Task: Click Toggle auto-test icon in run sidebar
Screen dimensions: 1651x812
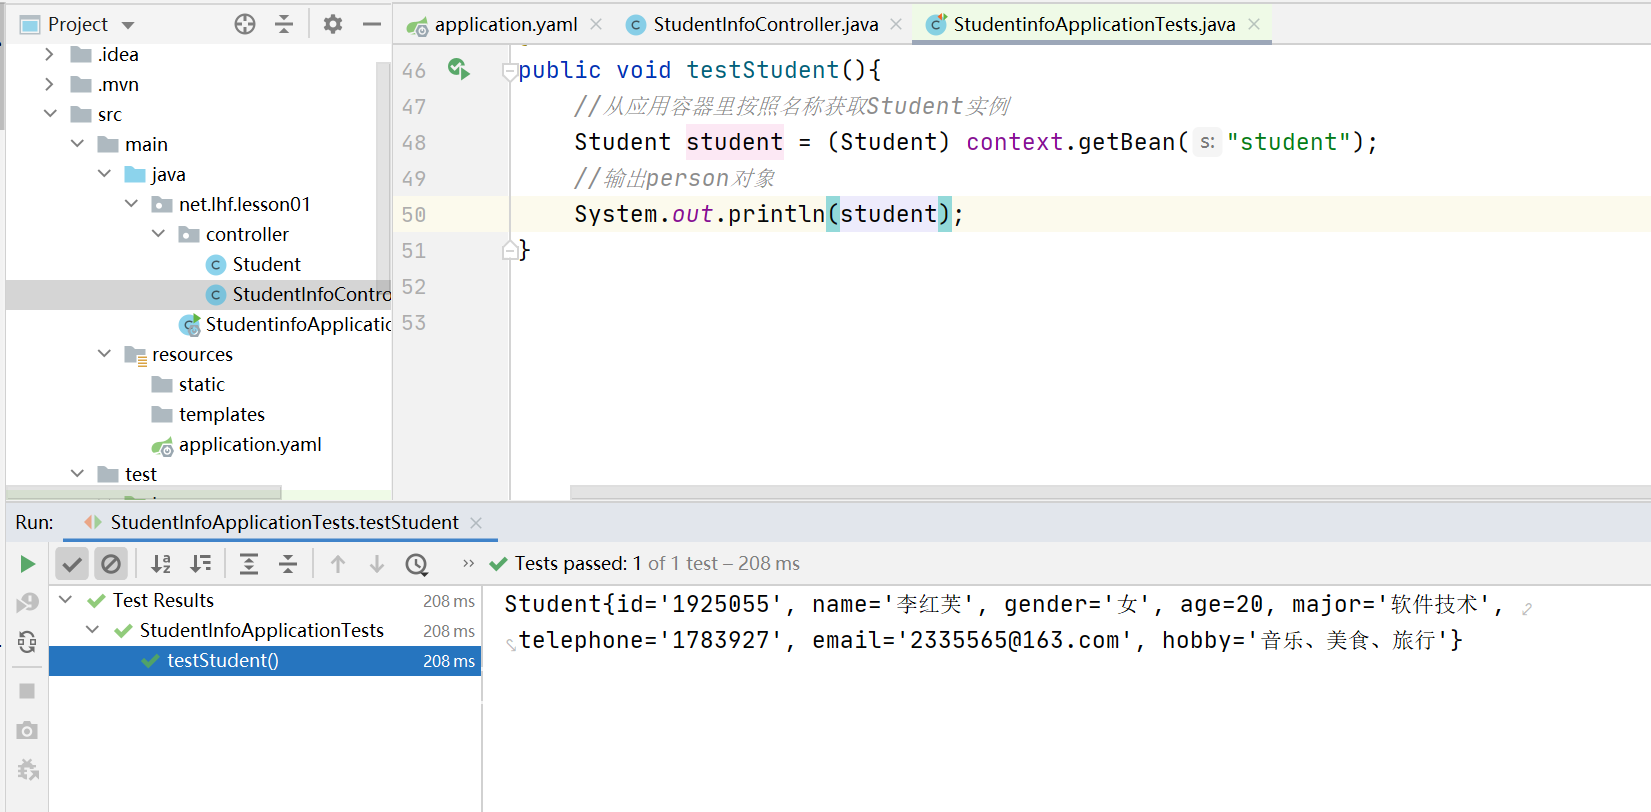Action: click(x=28, y=642)
